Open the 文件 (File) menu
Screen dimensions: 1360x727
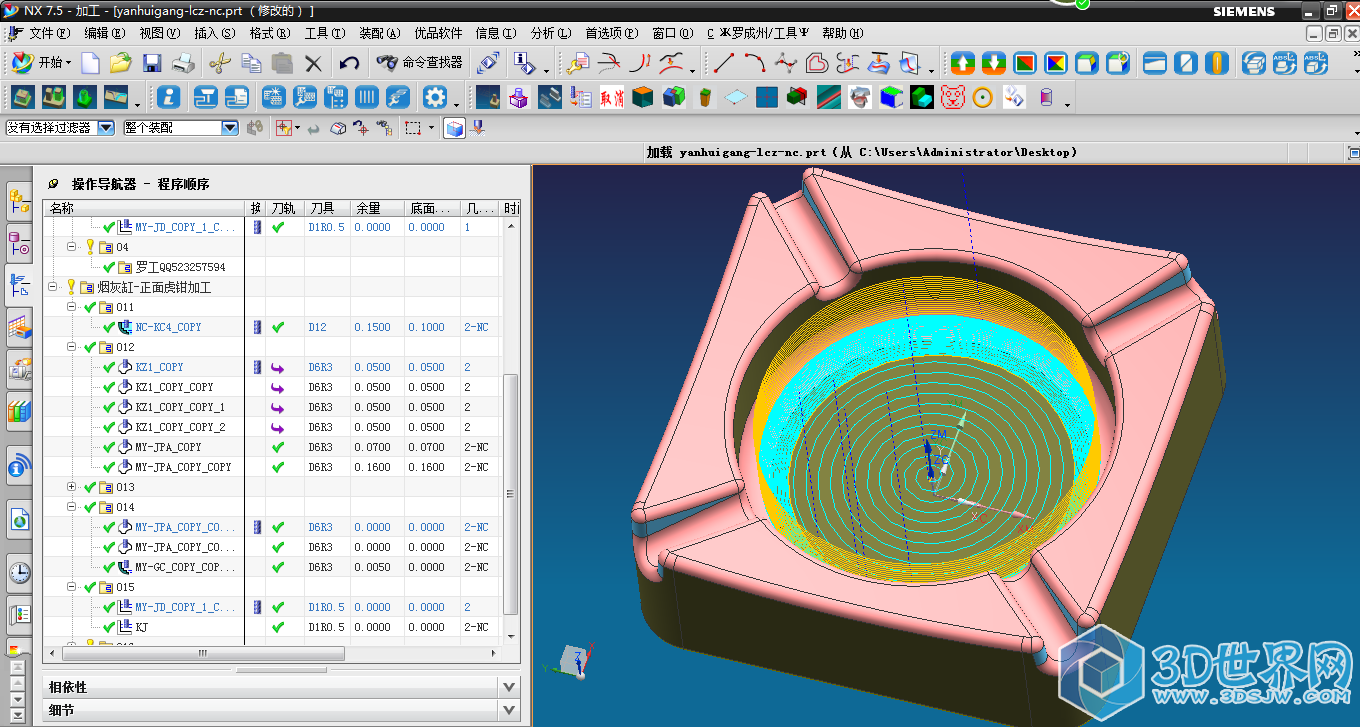[48, 33]
